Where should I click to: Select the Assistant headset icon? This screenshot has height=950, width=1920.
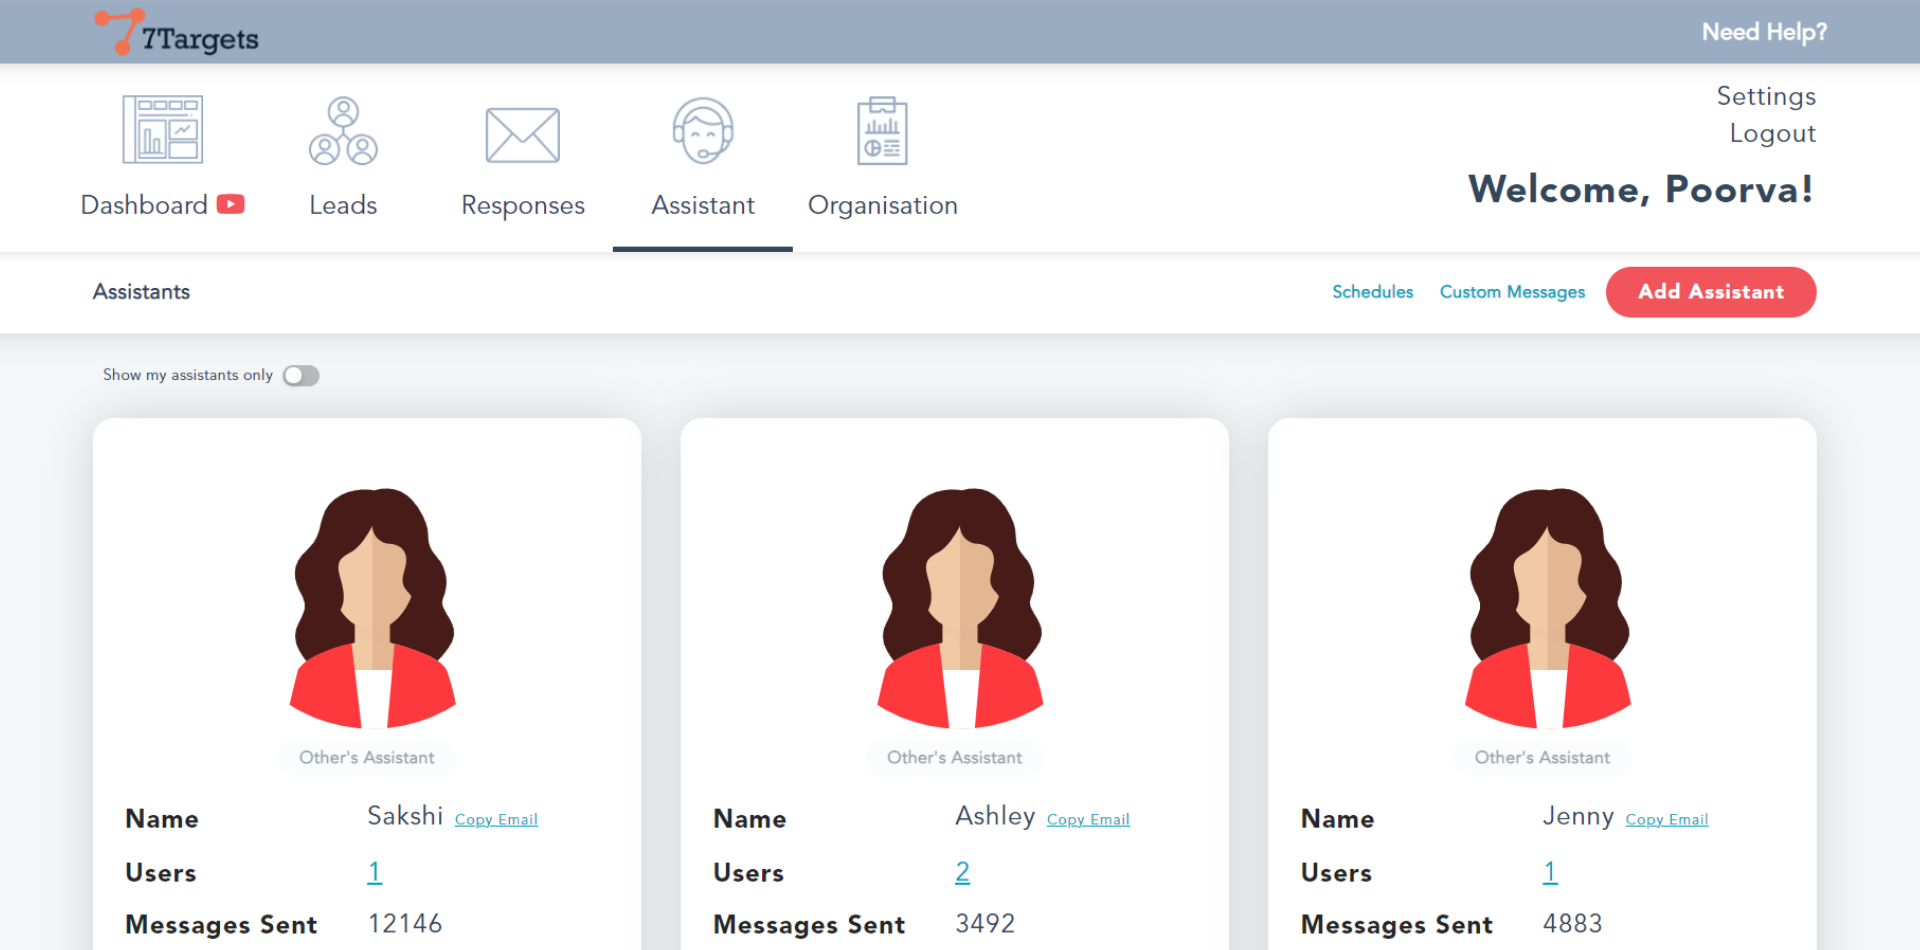(x=703, y=131)
